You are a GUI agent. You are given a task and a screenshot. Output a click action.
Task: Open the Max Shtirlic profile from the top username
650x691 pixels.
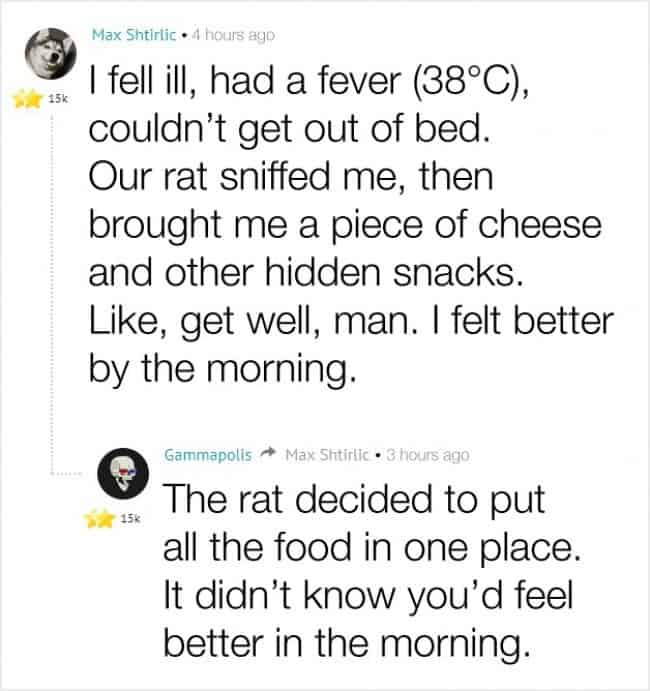(133, 35)
